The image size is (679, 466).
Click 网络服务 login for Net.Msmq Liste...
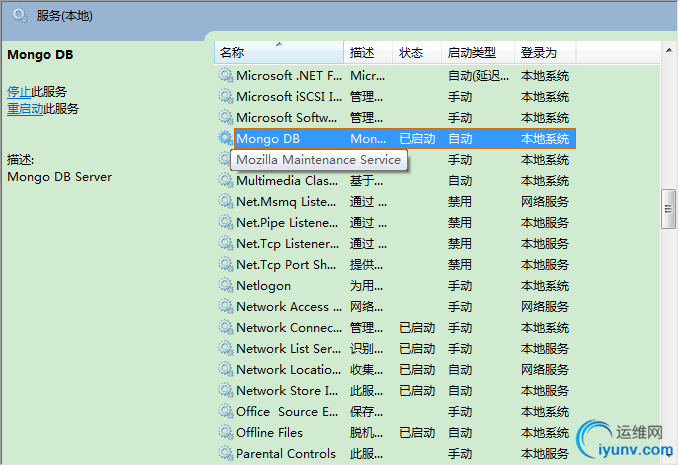coord(544,201)
